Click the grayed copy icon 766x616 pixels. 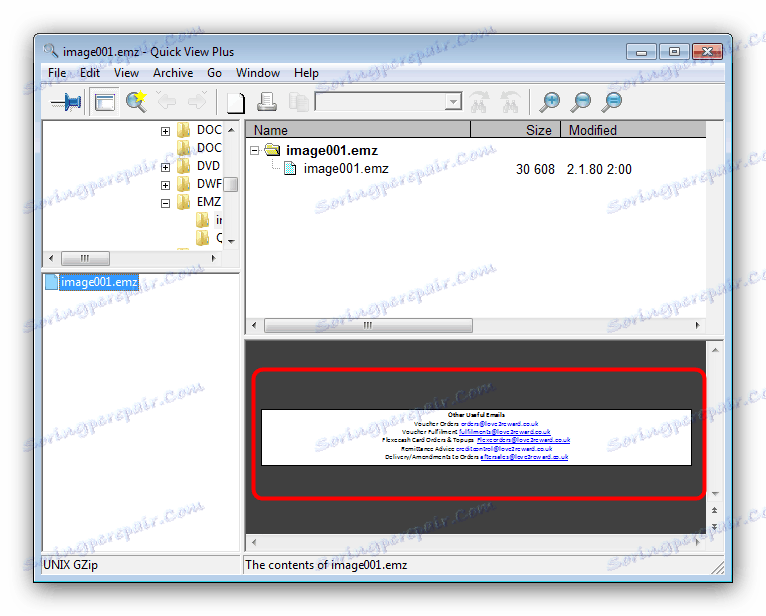tap(298, 102)
